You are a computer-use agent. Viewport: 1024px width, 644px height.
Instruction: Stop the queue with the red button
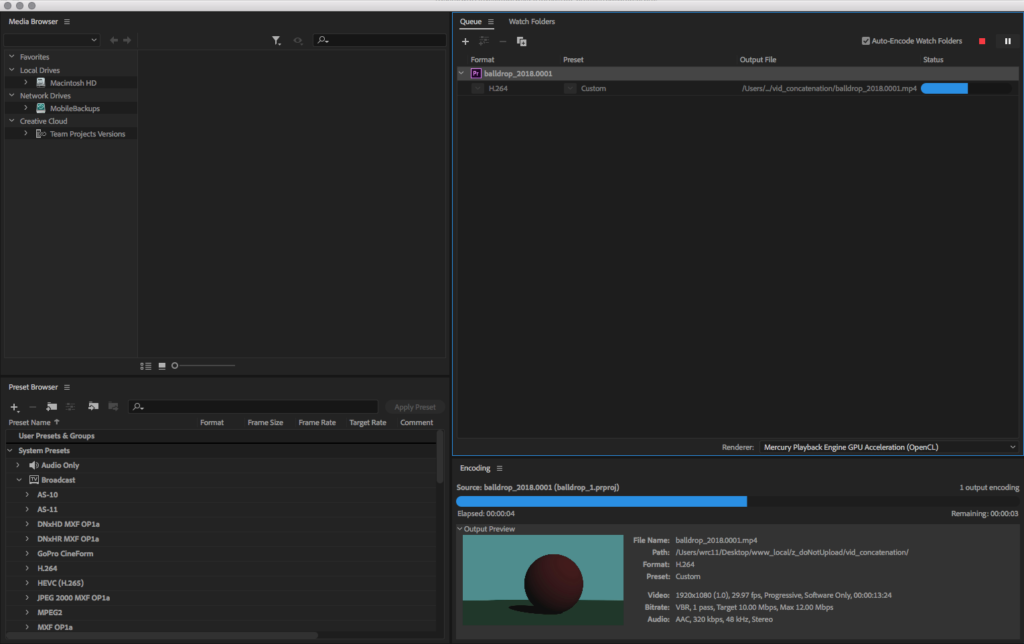(x=982, y=41)
